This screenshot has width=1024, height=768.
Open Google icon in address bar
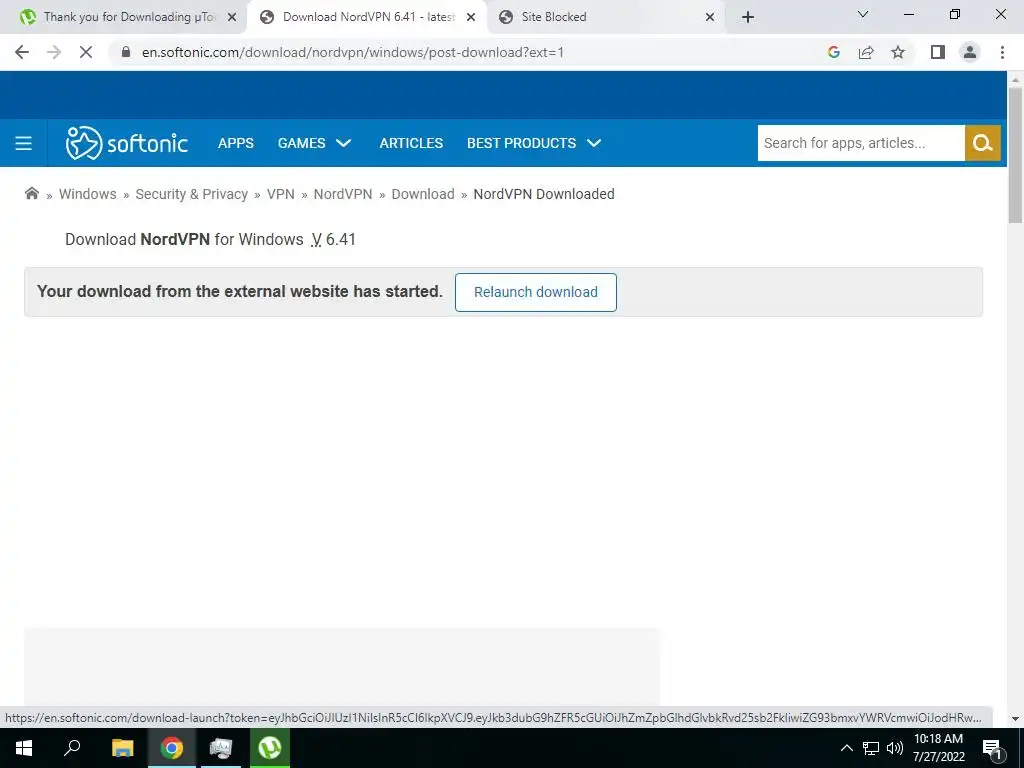833,52
